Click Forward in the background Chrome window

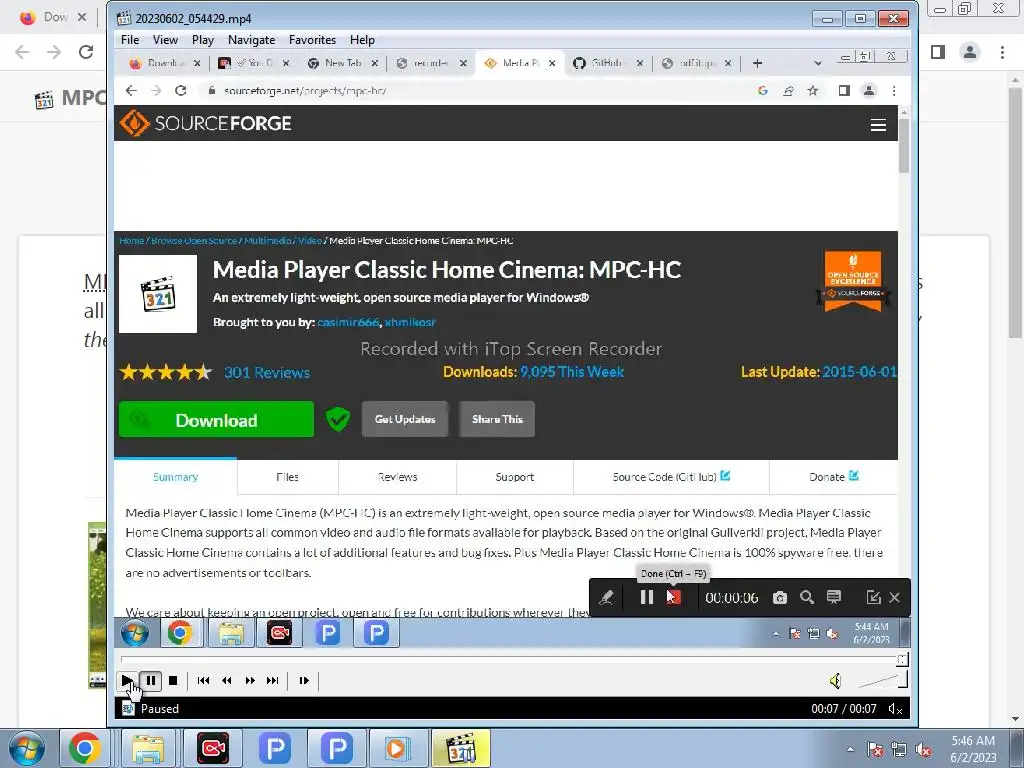(54, 52)
